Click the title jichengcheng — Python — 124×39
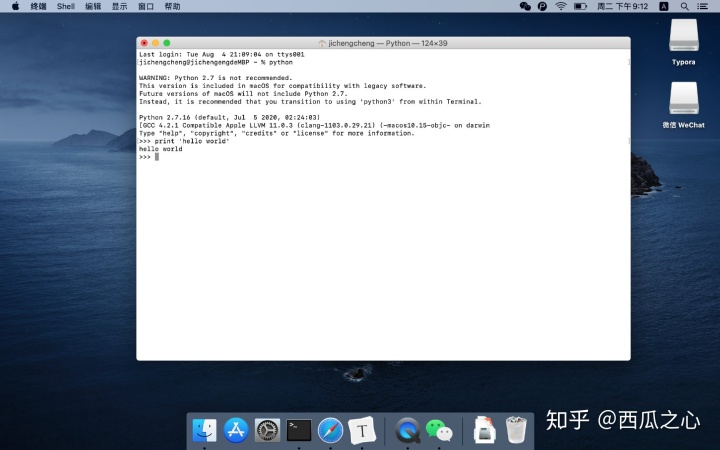 [x=388, y=43]
